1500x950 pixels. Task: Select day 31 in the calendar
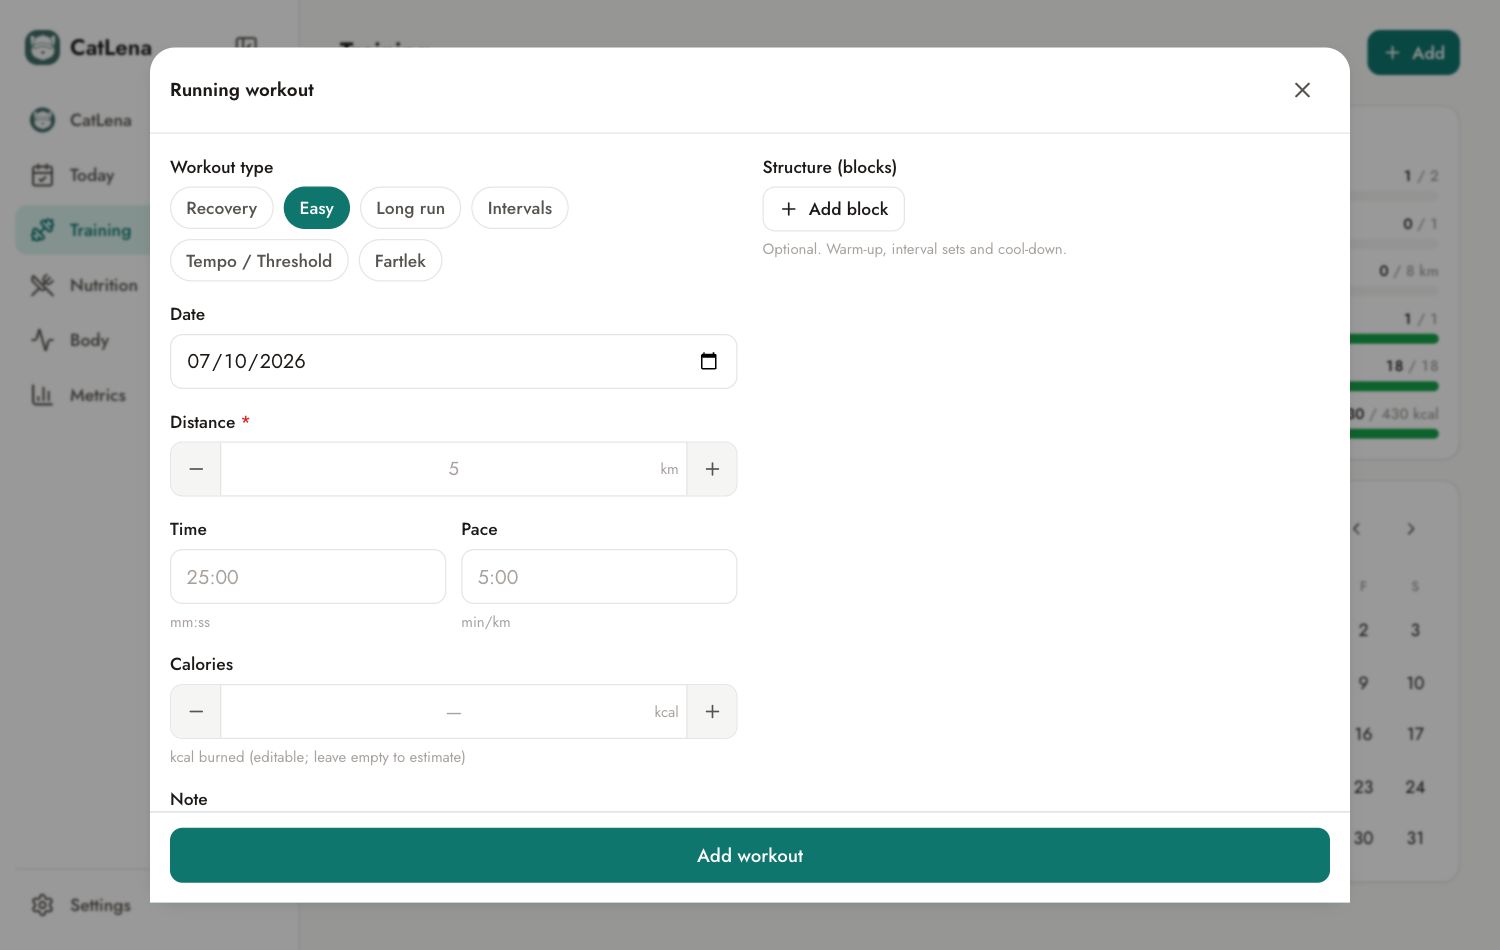coord(1415,838)
